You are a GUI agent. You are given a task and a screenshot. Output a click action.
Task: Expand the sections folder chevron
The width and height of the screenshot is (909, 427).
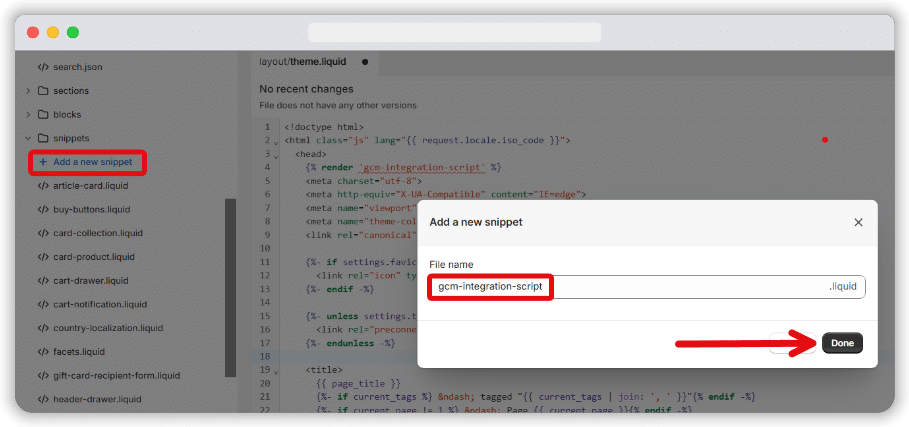pyautogui.click(x=28, y=91)
